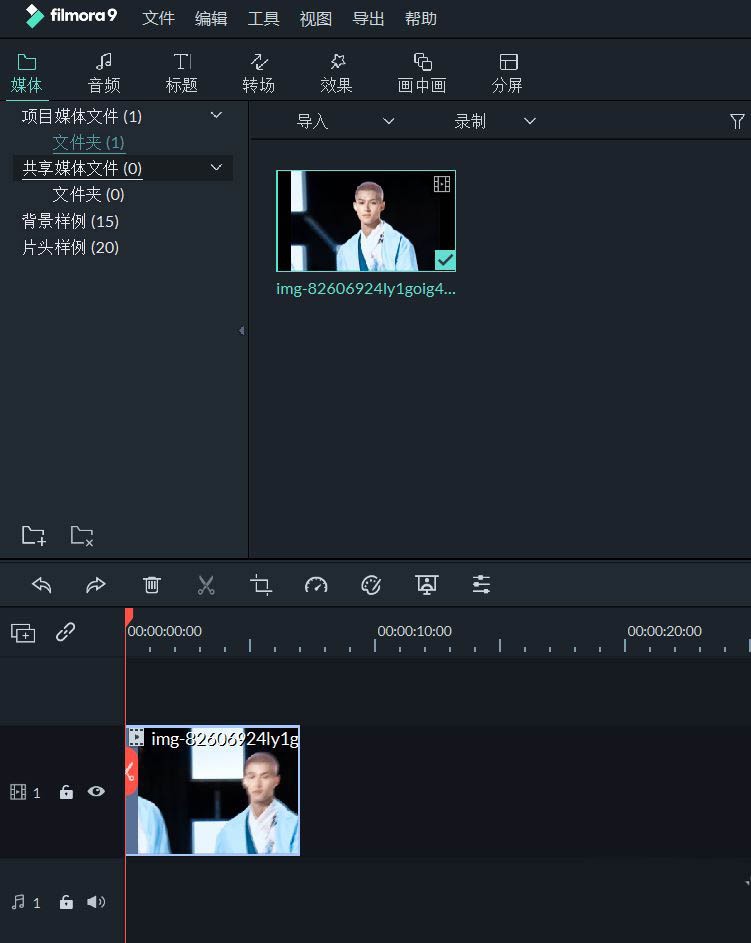Viewport: 751px width, 943px height.
Task: Open the 文件 menu
Action: tap(158, 19)
